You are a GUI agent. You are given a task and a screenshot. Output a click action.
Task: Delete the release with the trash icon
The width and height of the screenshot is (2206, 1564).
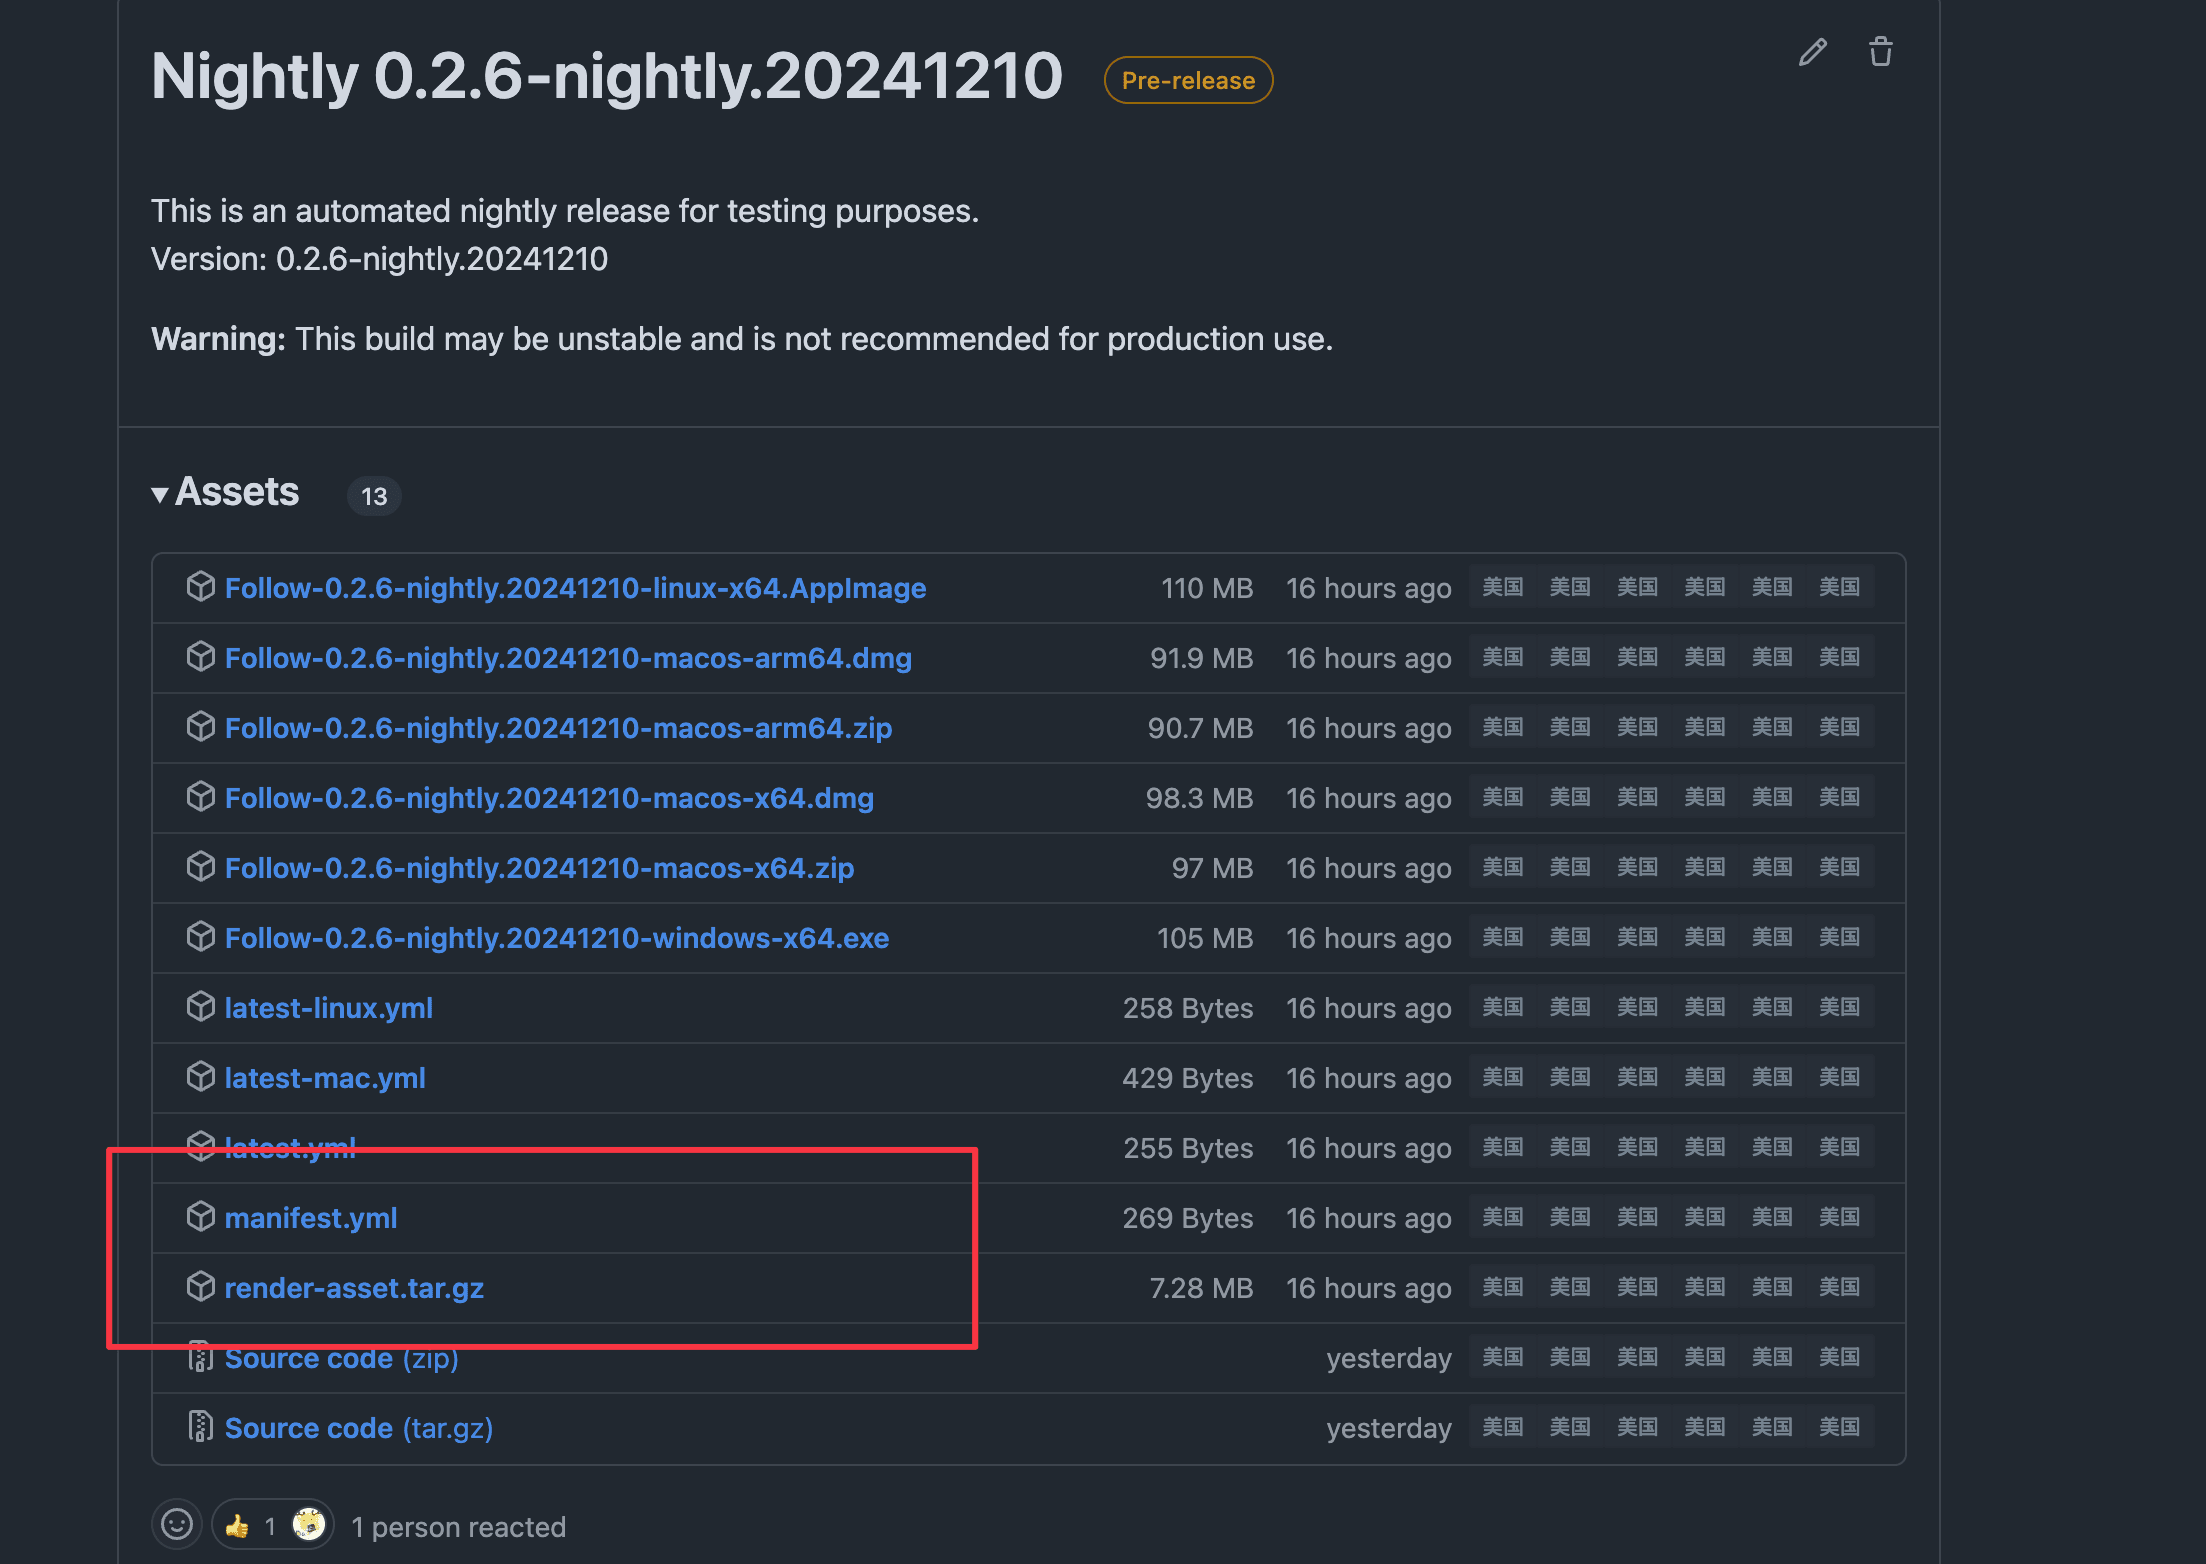pyautogui.click(x=1881, y=52)
